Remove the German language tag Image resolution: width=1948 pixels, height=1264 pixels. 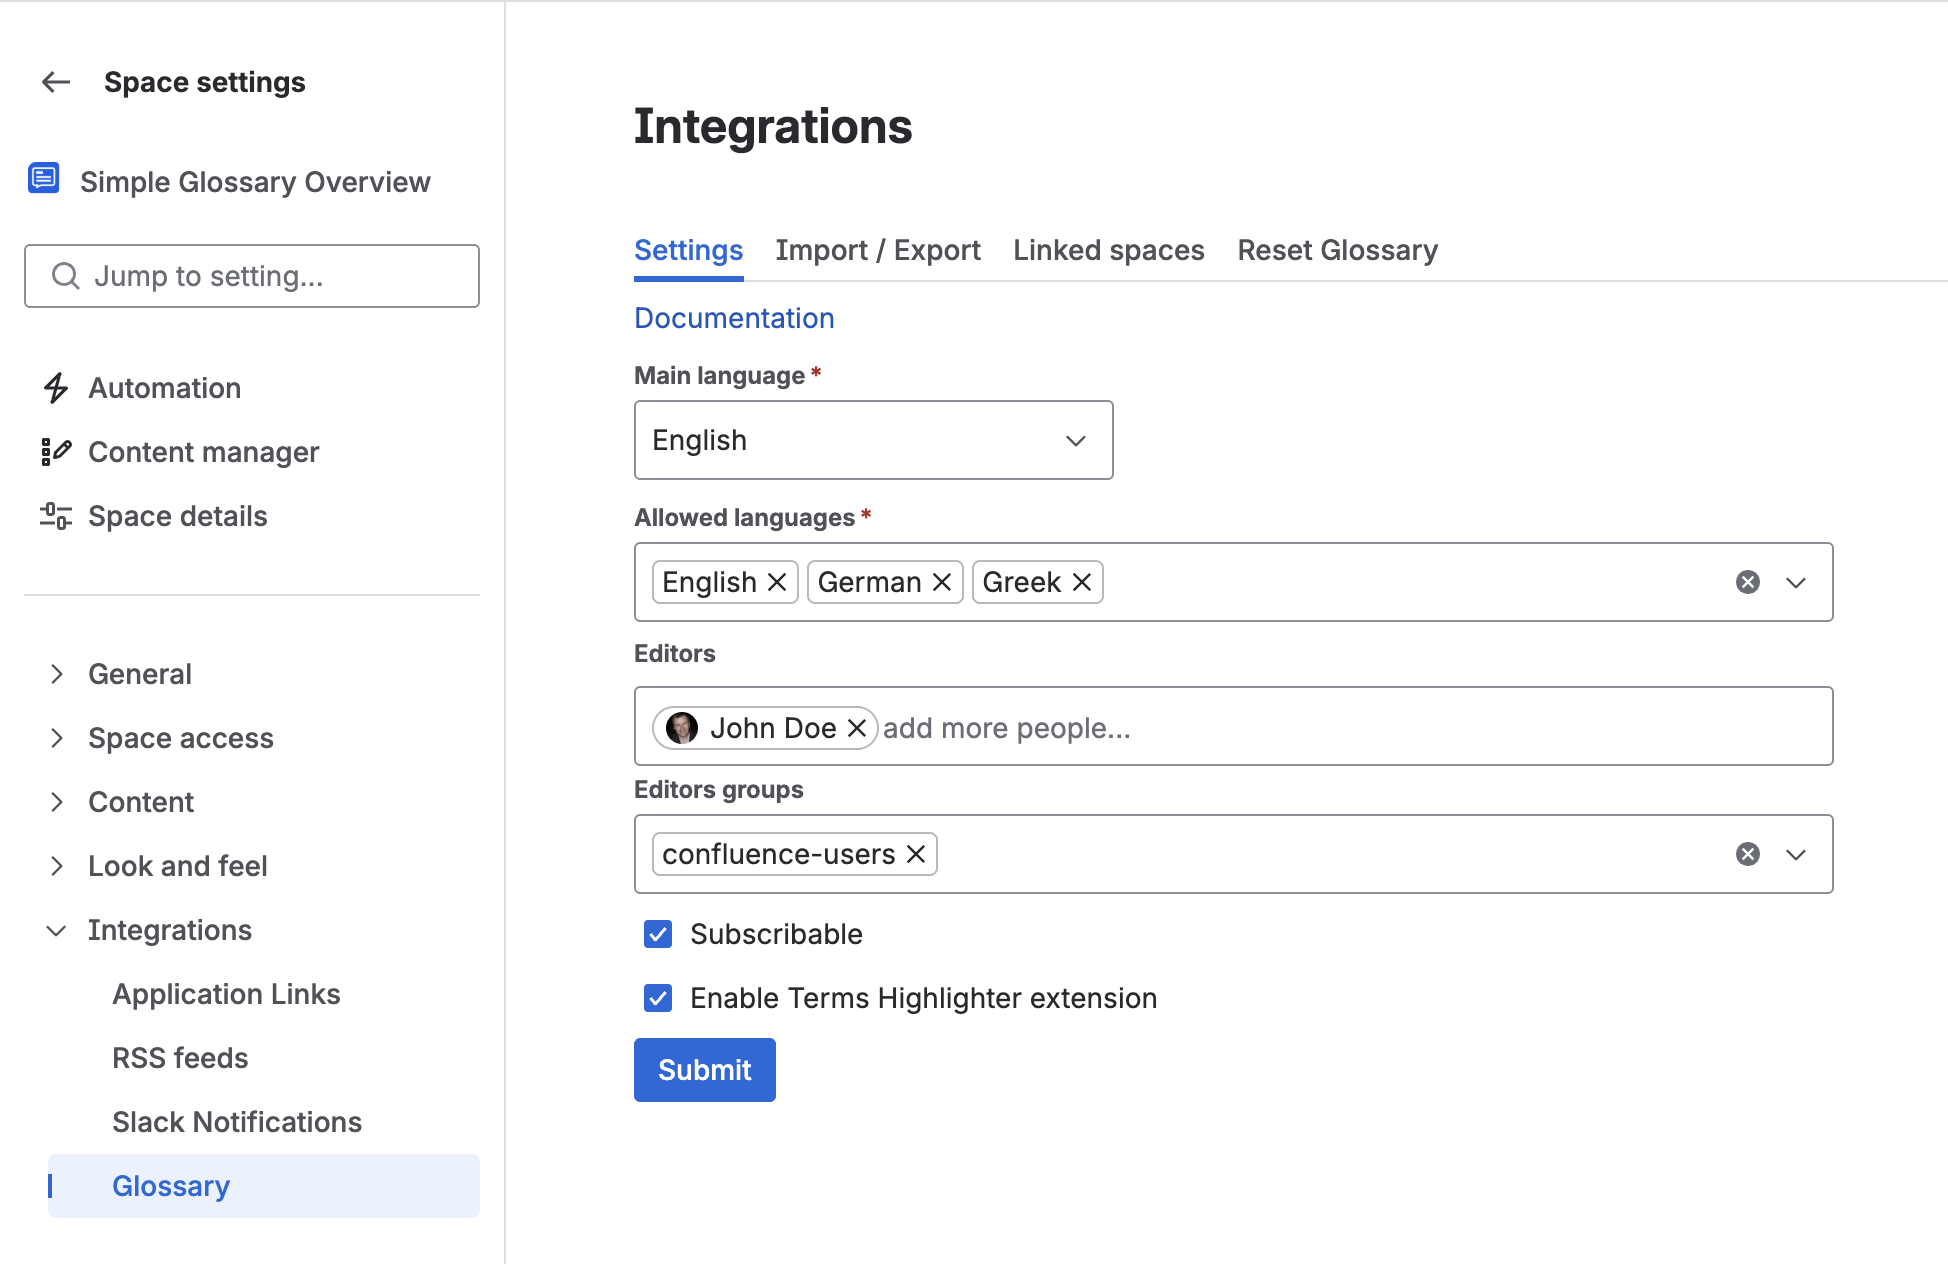[942, 582]
